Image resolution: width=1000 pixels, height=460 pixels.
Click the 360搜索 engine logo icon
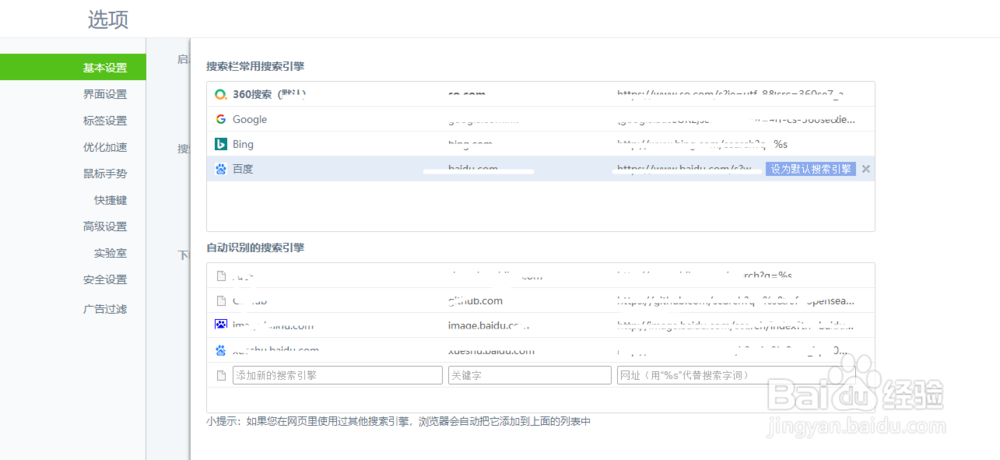click(221, 94)
